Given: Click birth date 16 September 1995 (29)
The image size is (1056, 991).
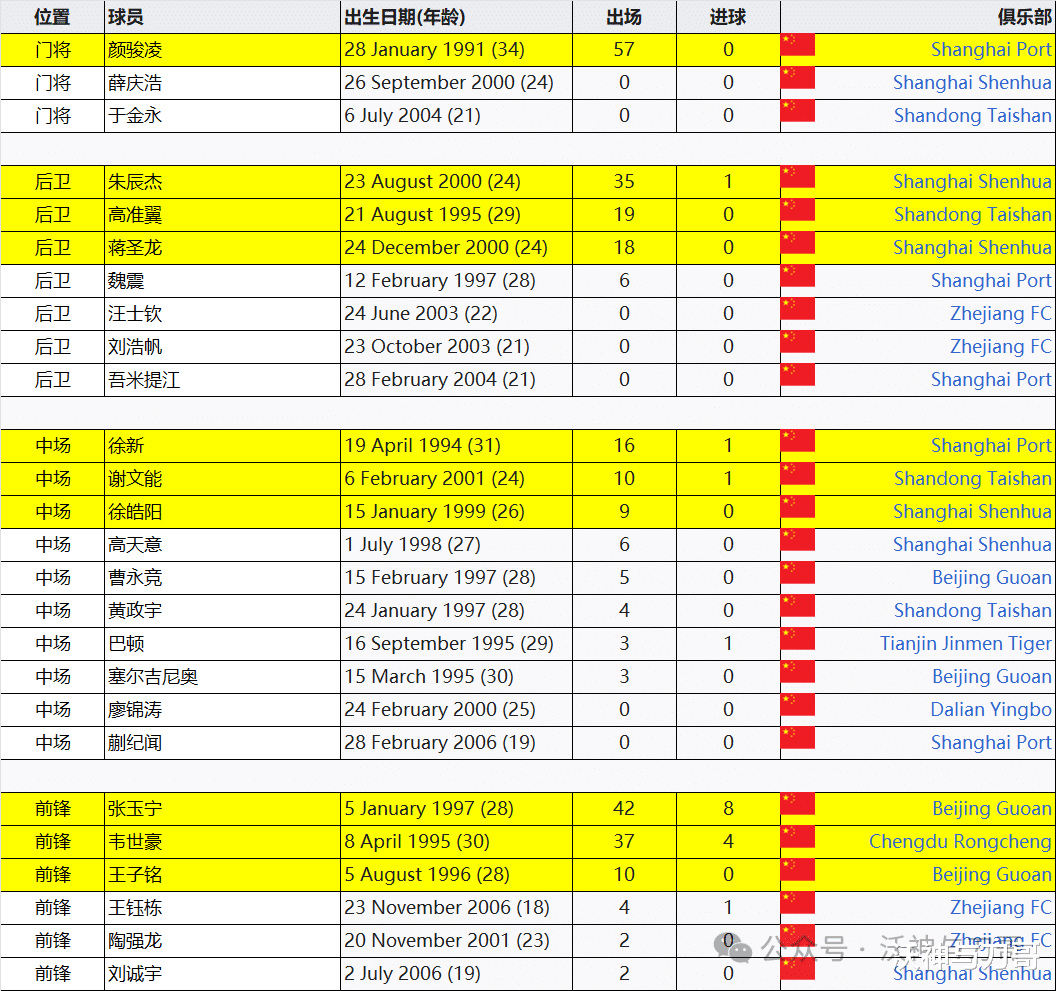Looking at the screenshot, I should click(449, 644).
